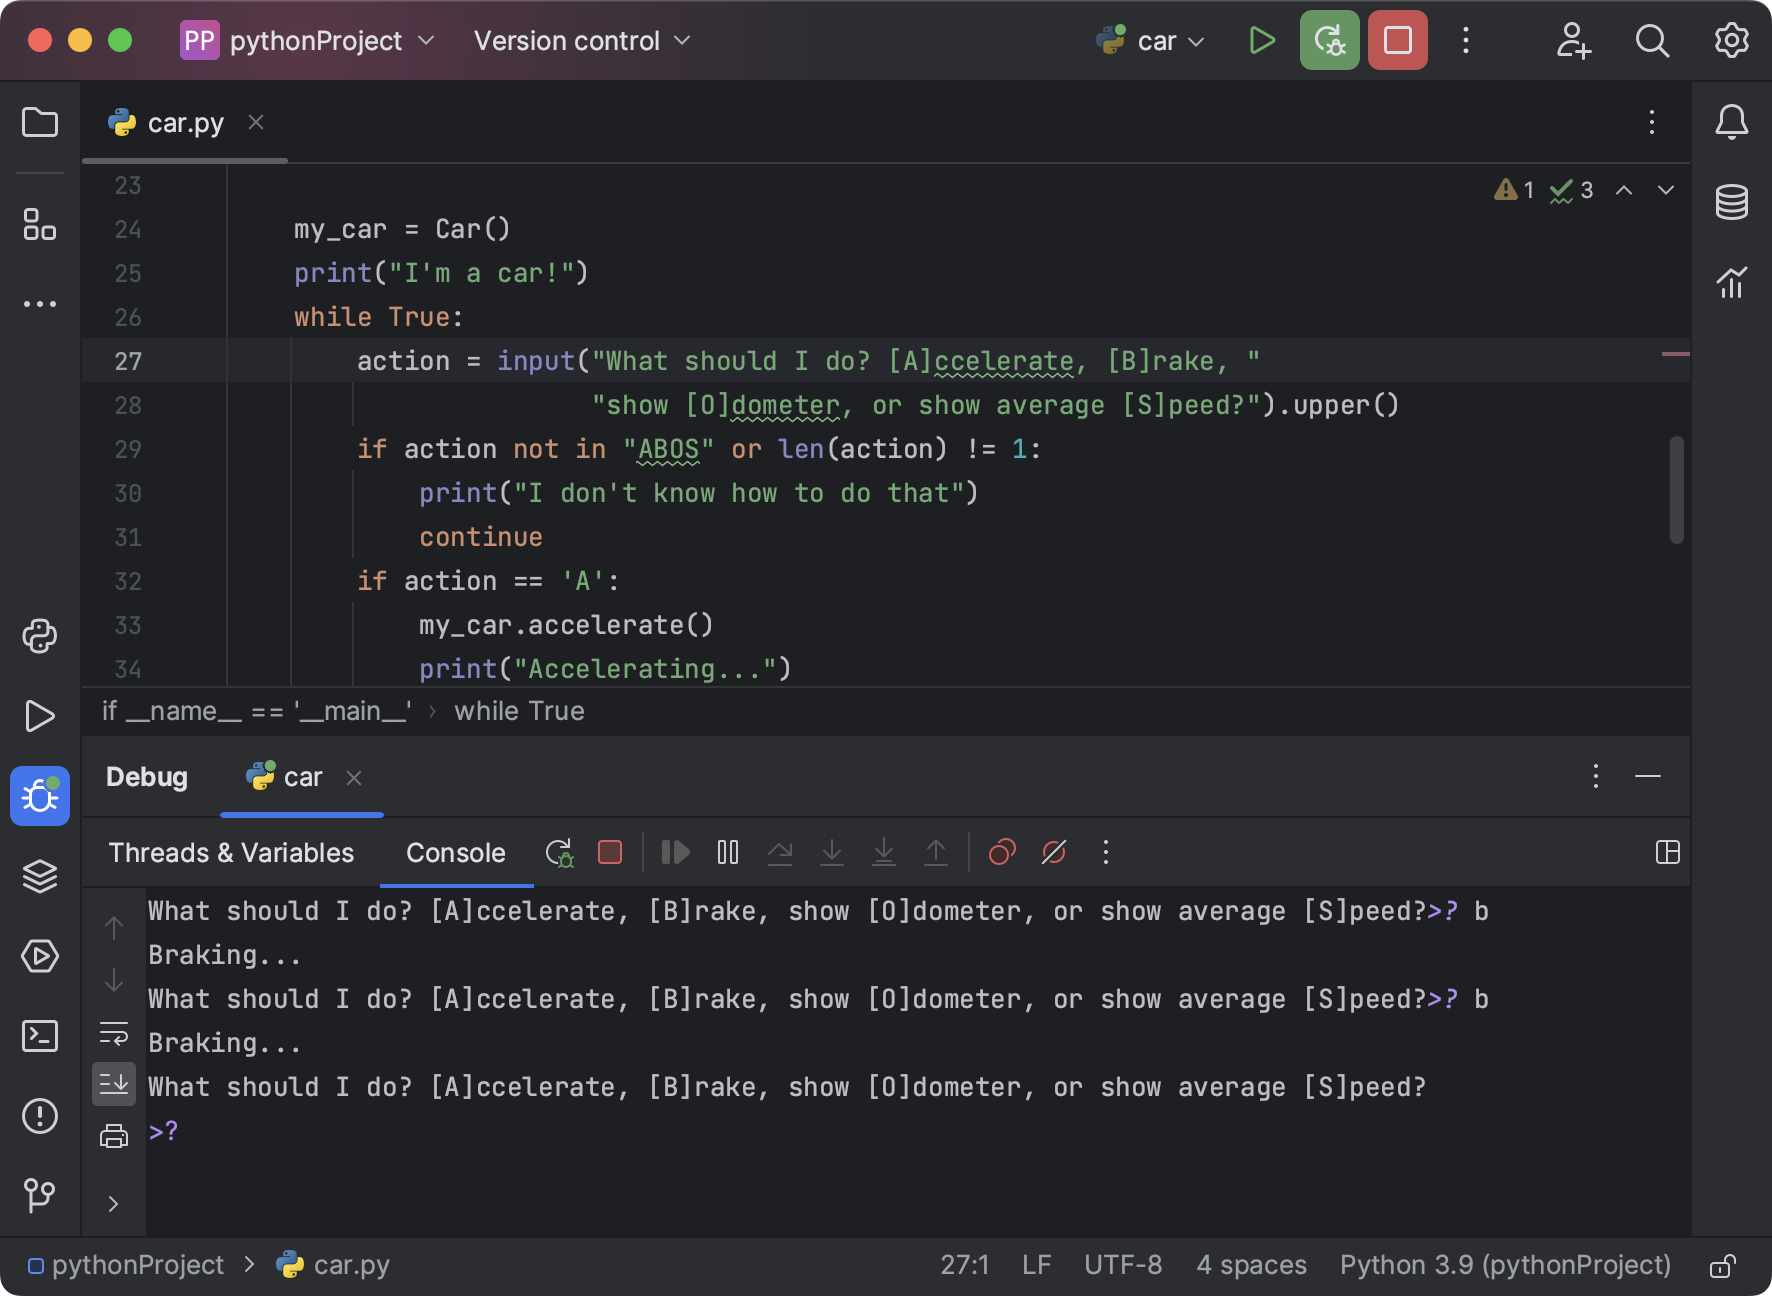The image size is (1772, 1296).
Task: Step over the current line
Action: click(x=780, y=852)
